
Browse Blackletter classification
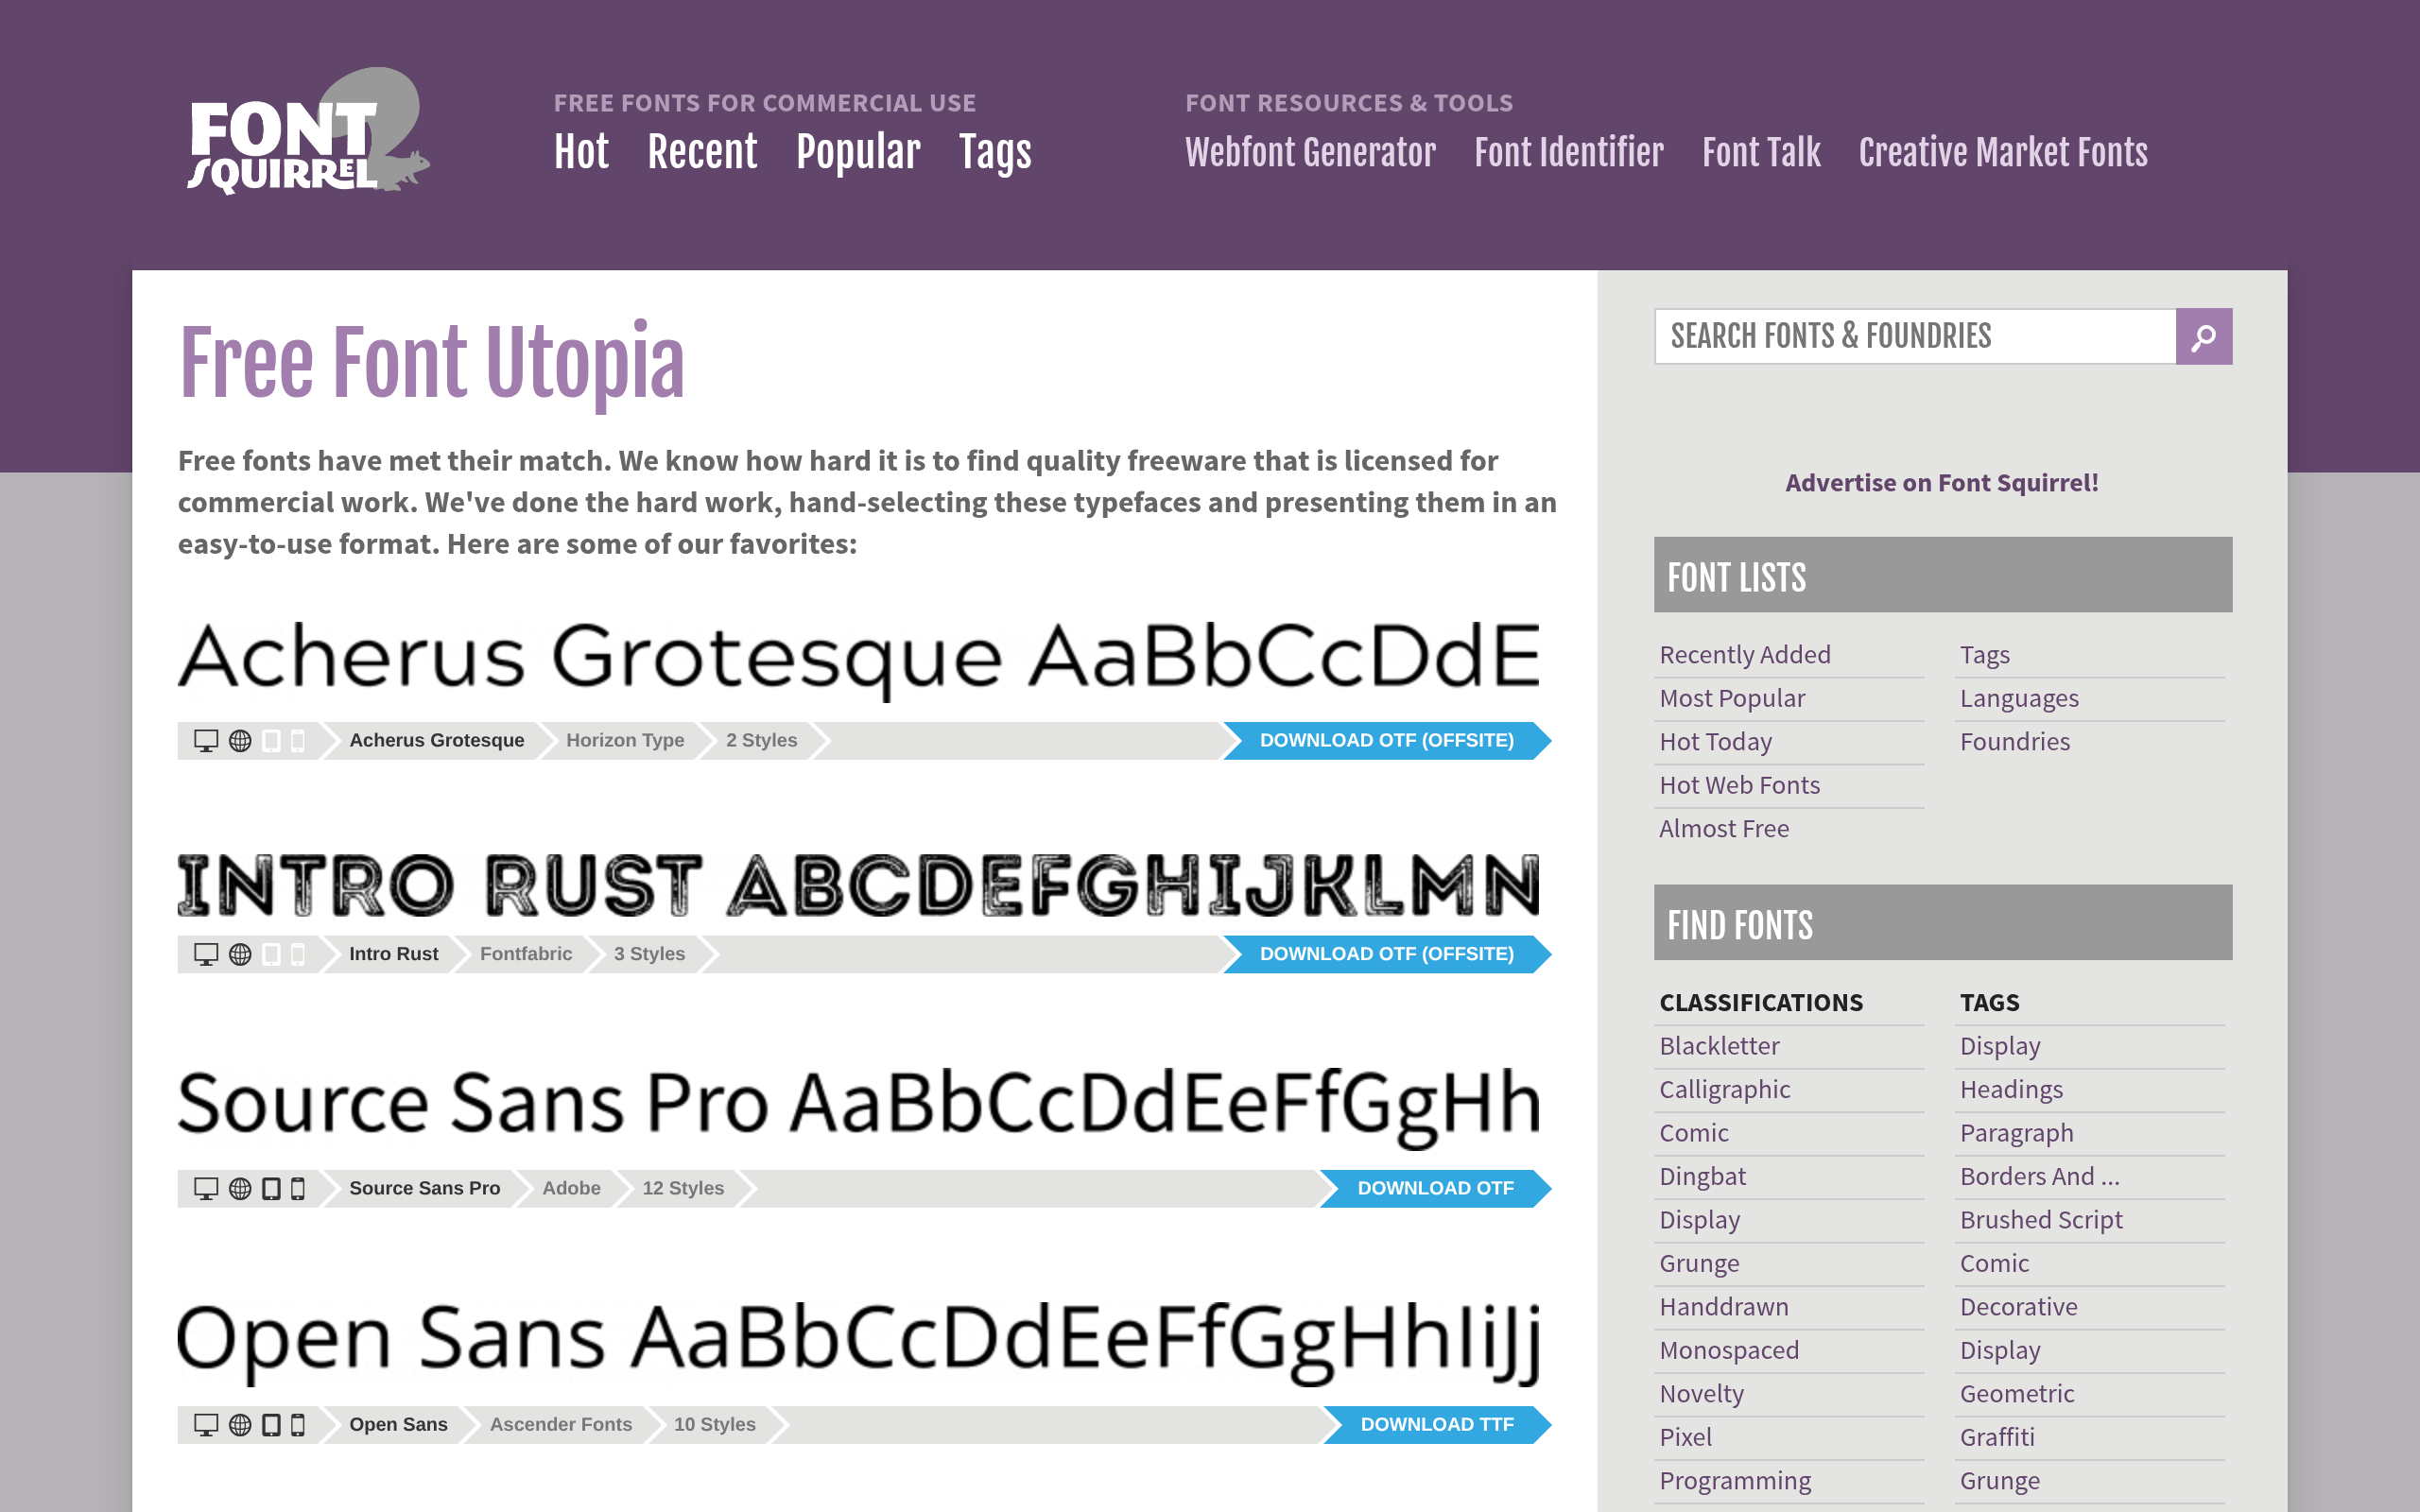(1720, 1046)
